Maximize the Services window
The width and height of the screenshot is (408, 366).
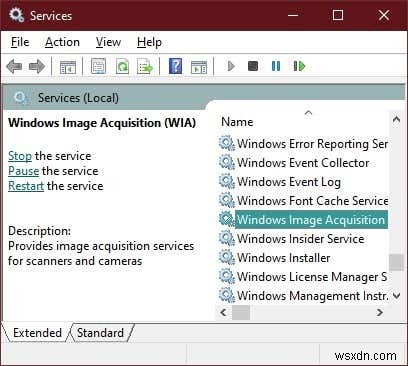point(338,15)
